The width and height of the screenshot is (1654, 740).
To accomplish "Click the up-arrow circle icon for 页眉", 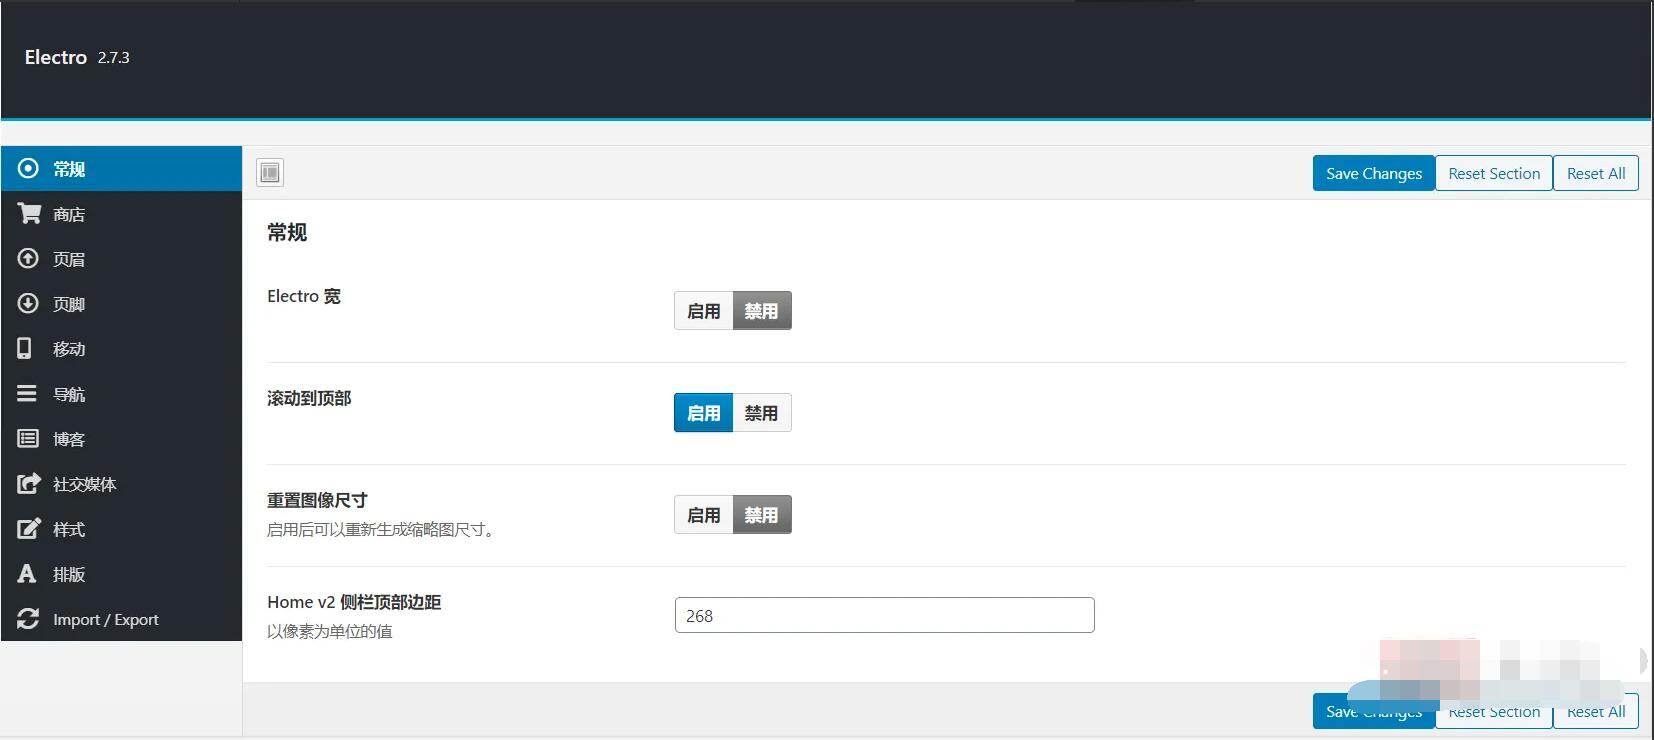I will click(x=28, y=258).
